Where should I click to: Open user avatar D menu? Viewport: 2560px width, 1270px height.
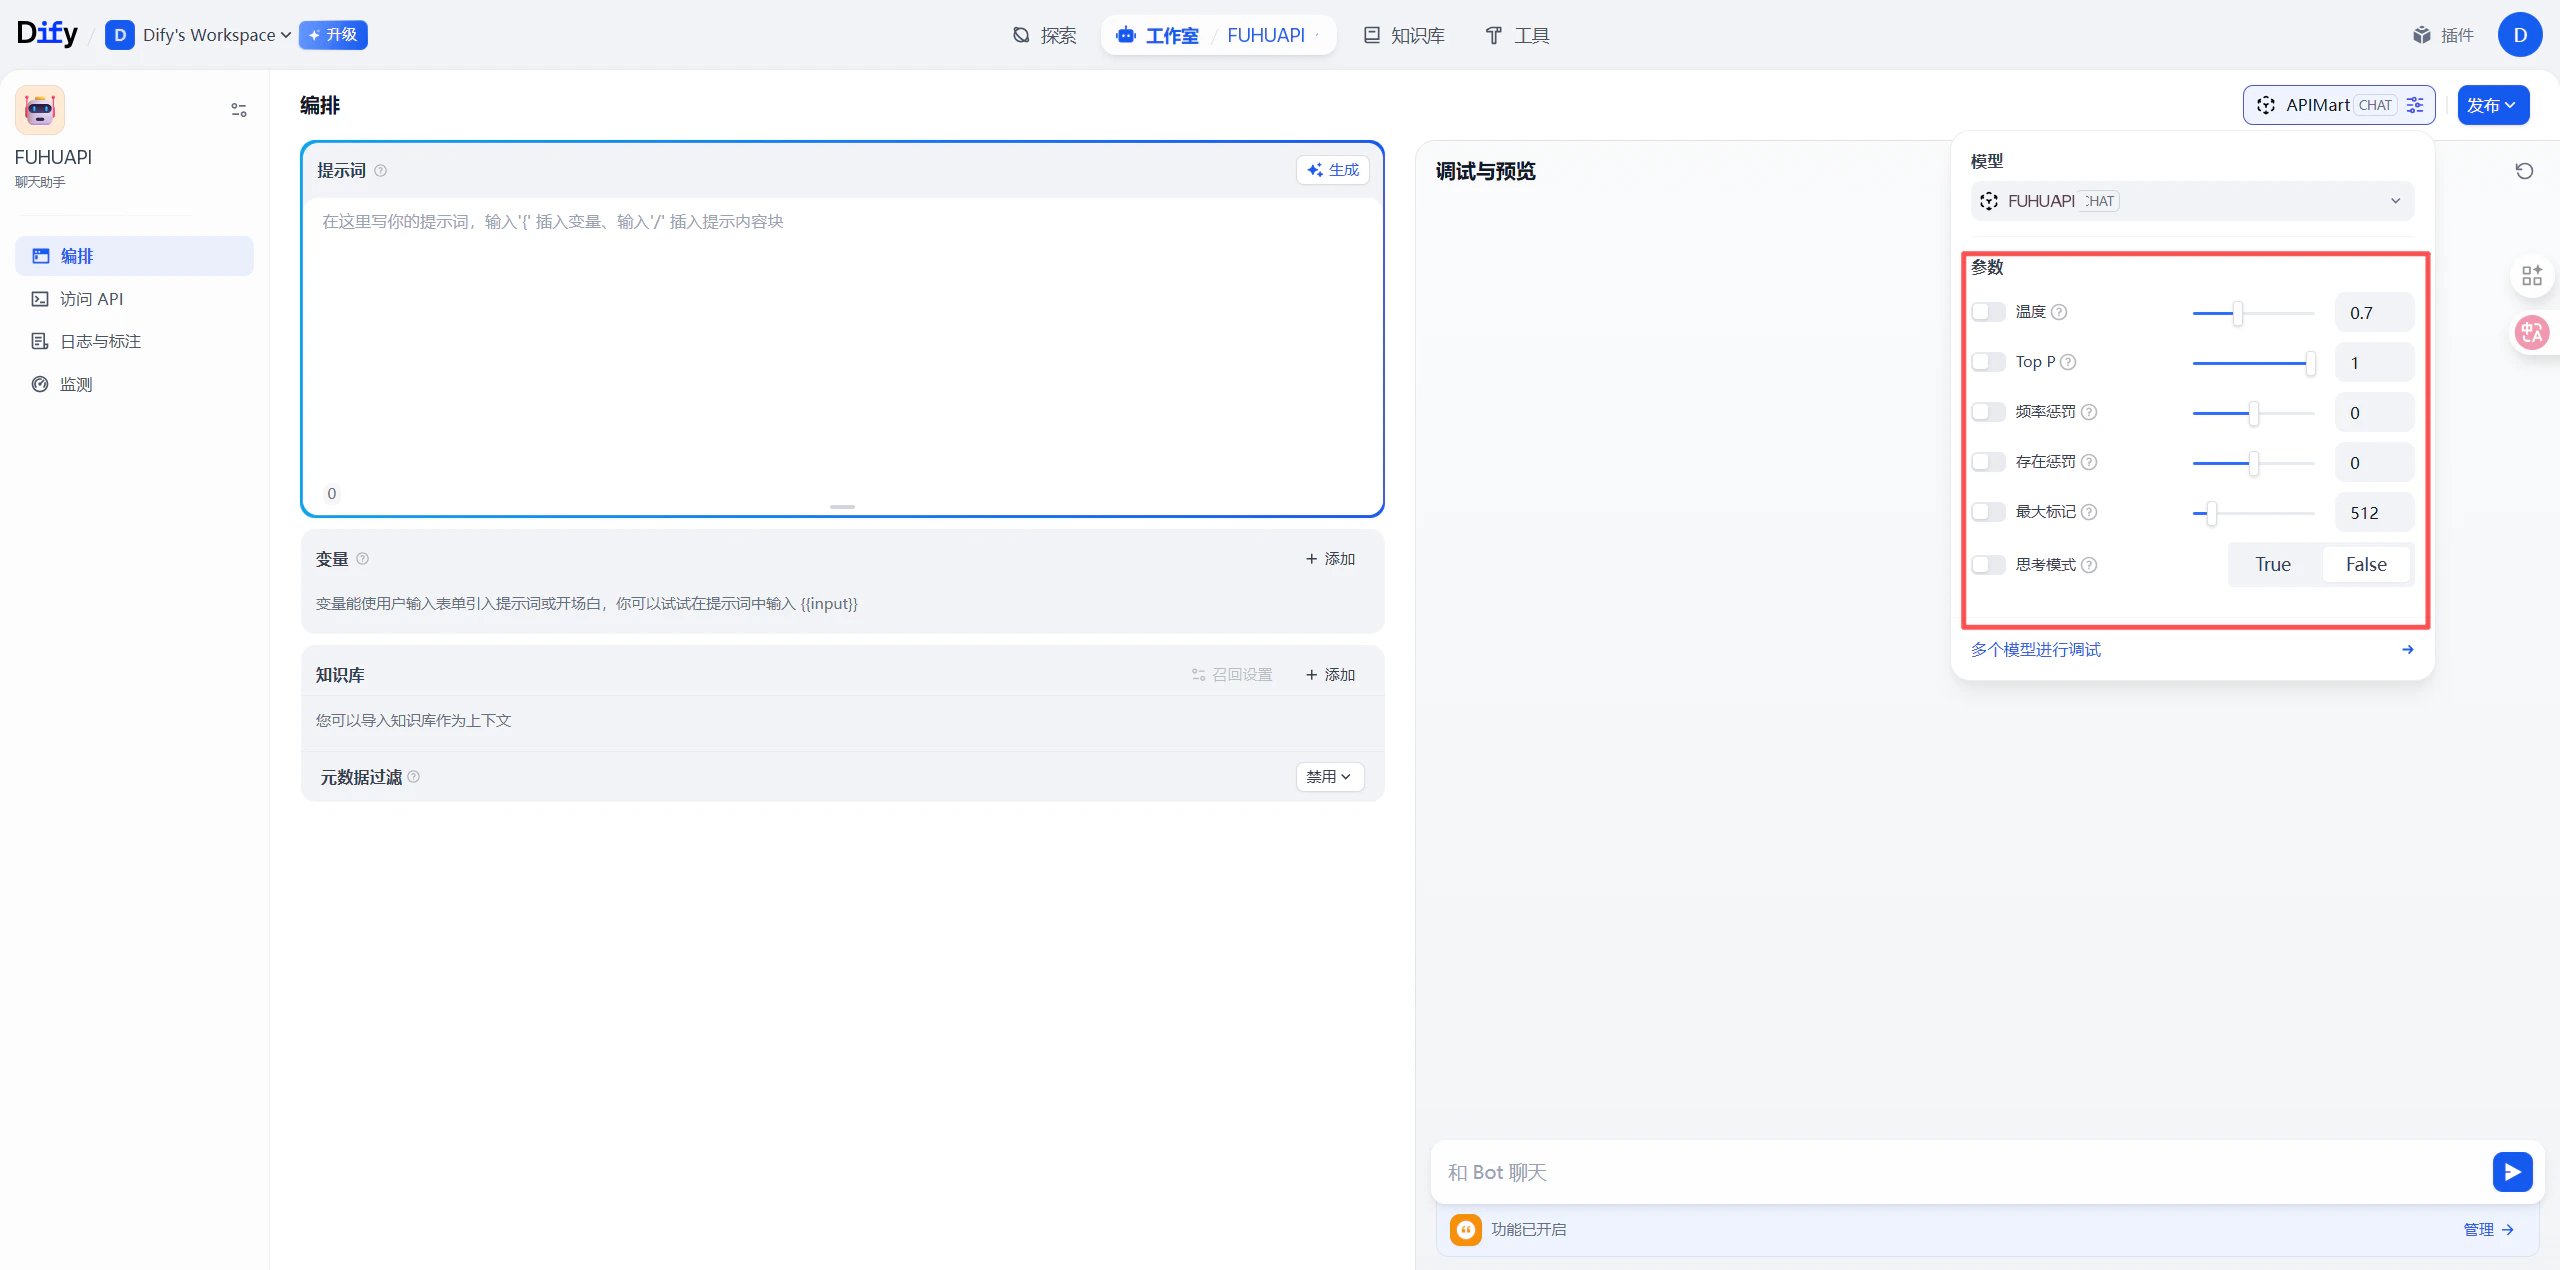point(2520,35)
